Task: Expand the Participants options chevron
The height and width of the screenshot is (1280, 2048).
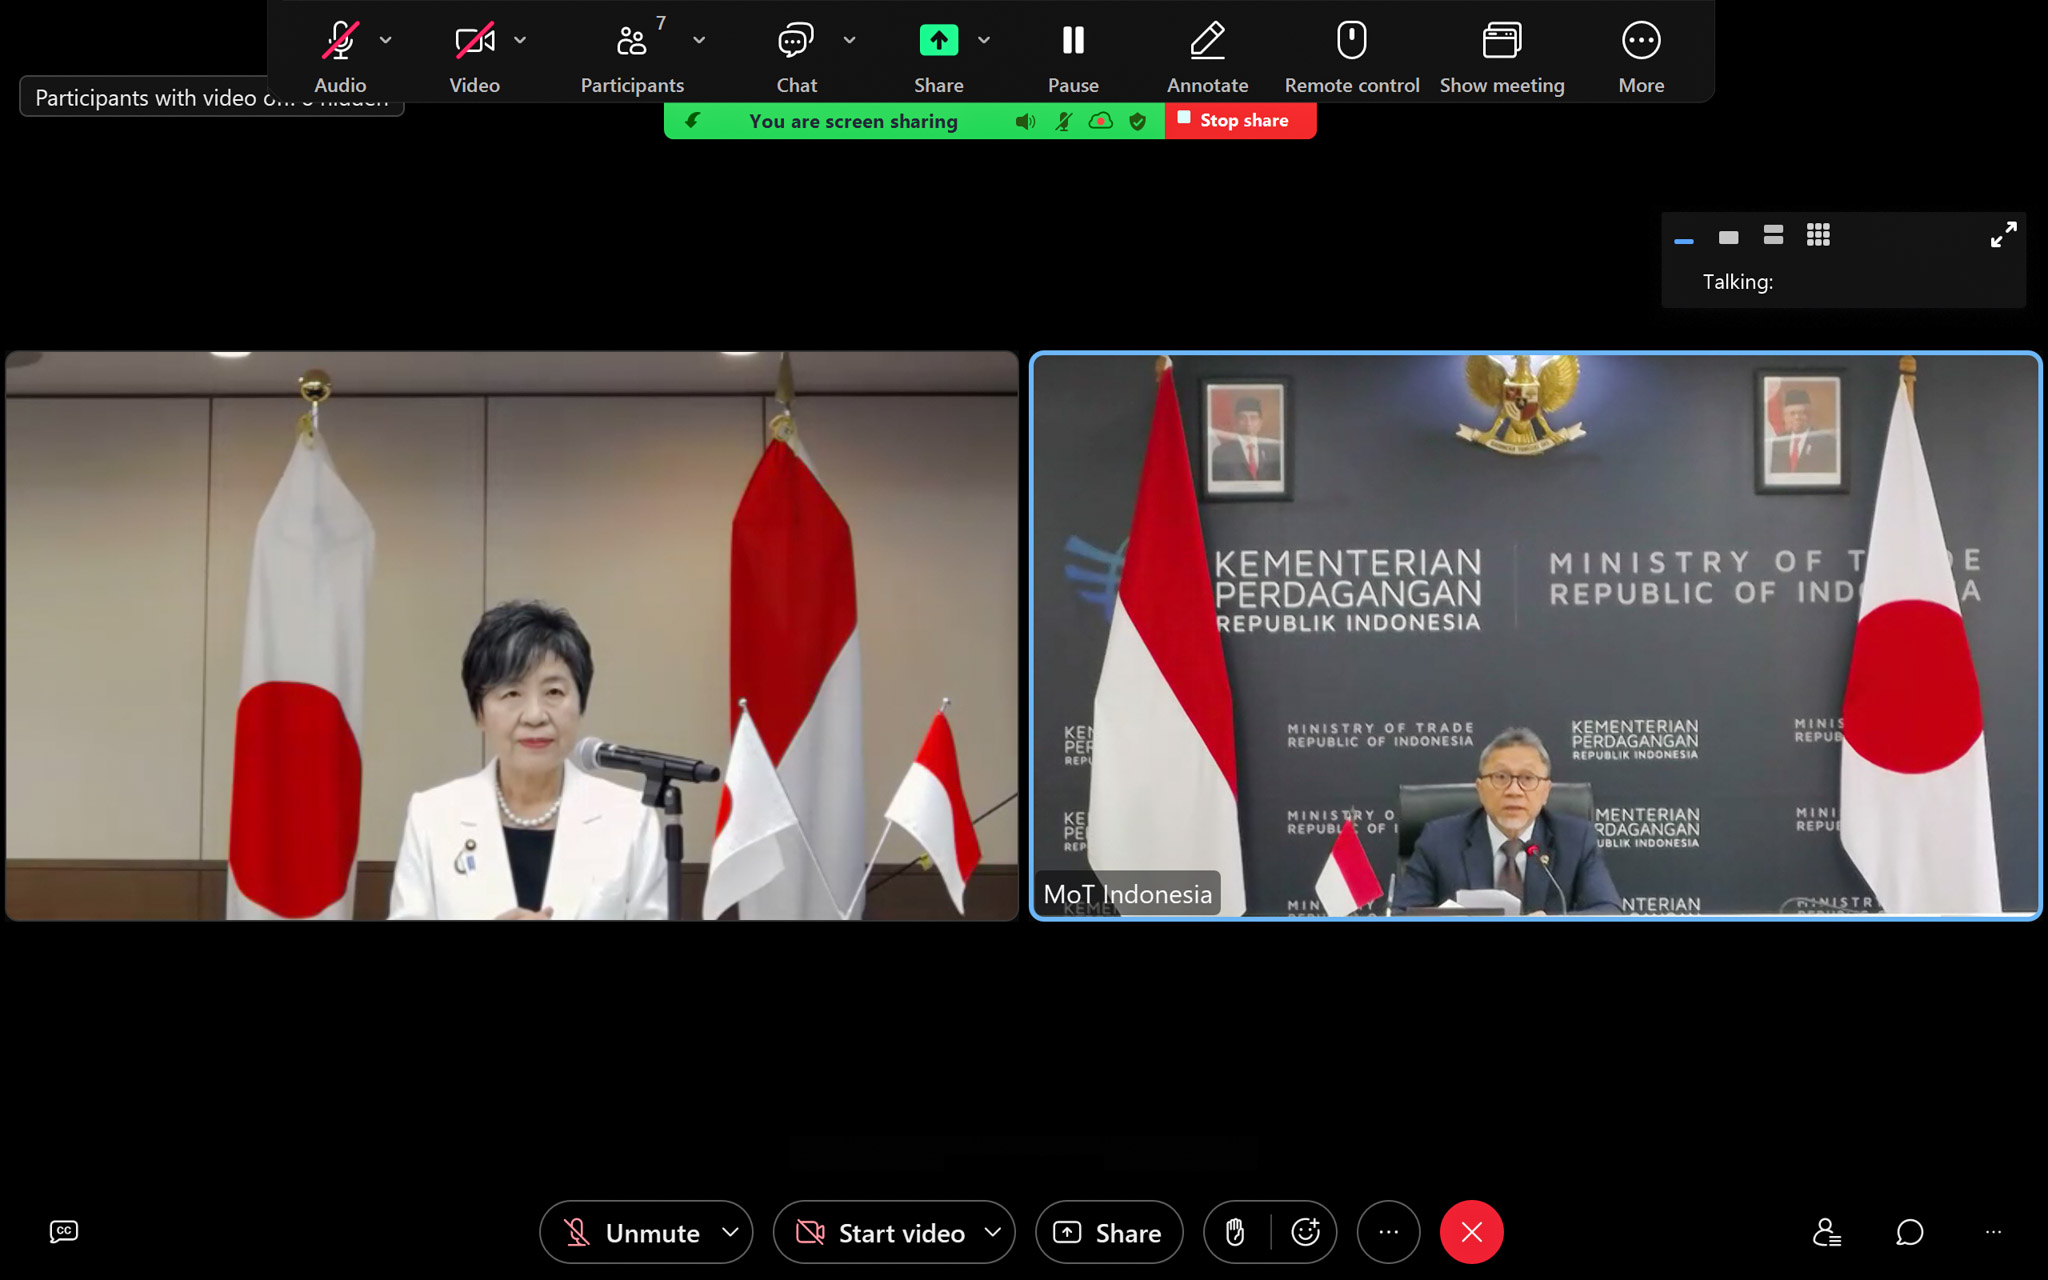Action: (x=699, y=40)
